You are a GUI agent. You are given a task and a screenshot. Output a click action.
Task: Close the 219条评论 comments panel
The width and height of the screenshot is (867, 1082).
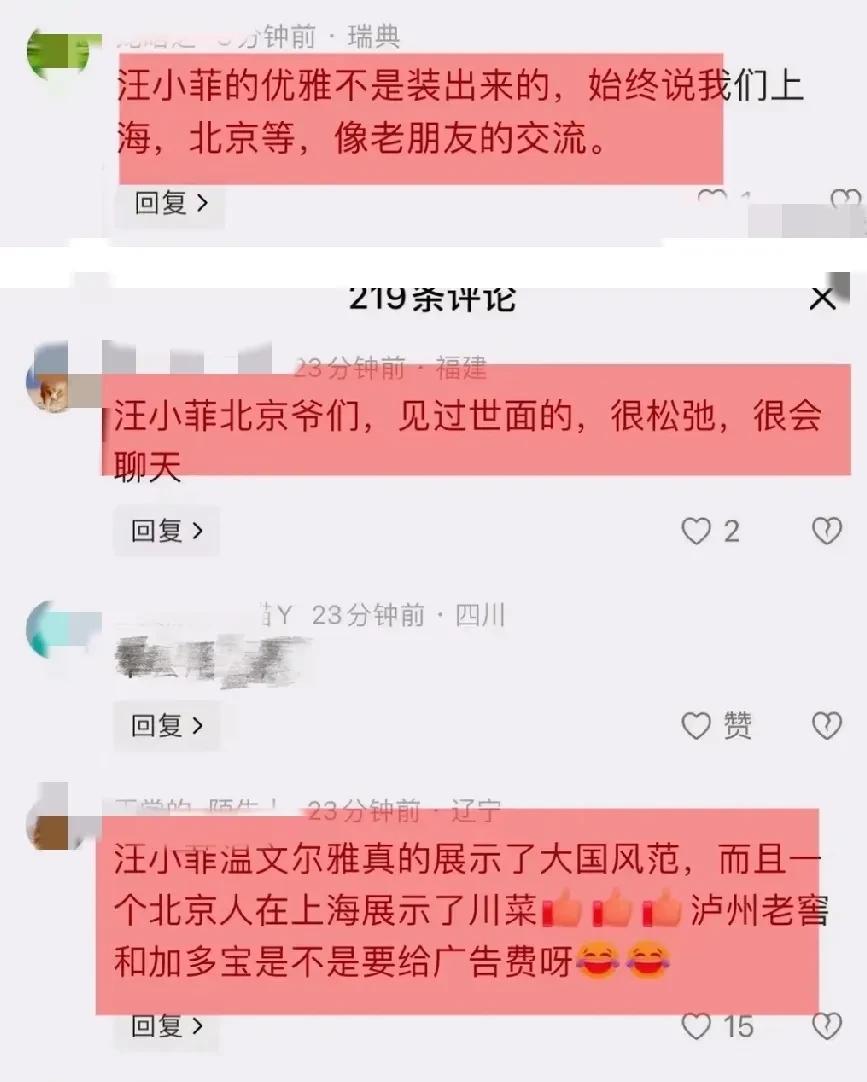click(822, 298)
